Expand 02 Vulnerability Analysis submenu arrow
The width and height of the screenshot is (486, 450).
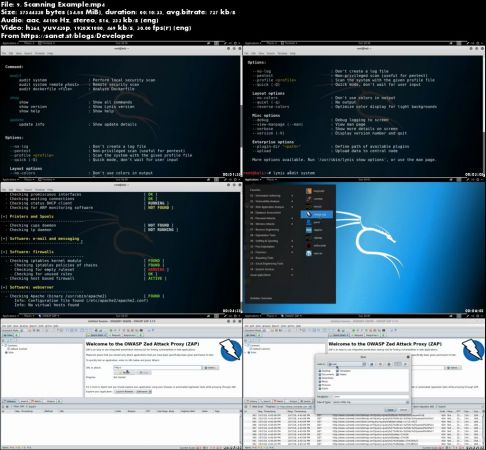pos(292,201)
